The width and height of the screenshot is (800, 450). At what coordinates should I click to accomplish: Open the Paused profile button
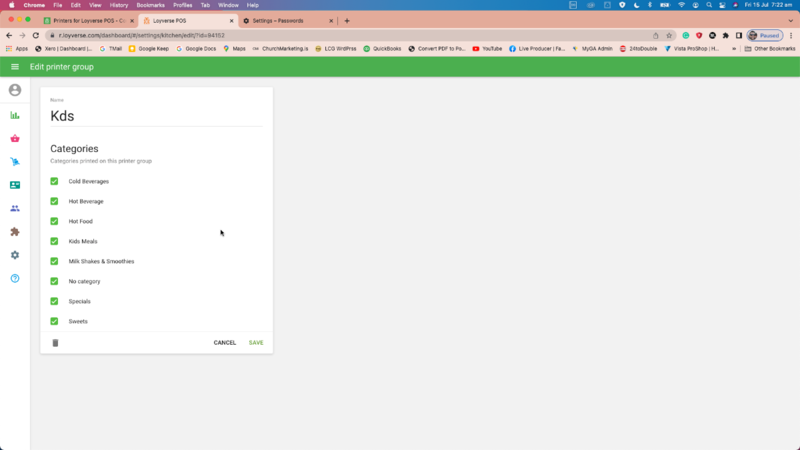coord(765,35)
